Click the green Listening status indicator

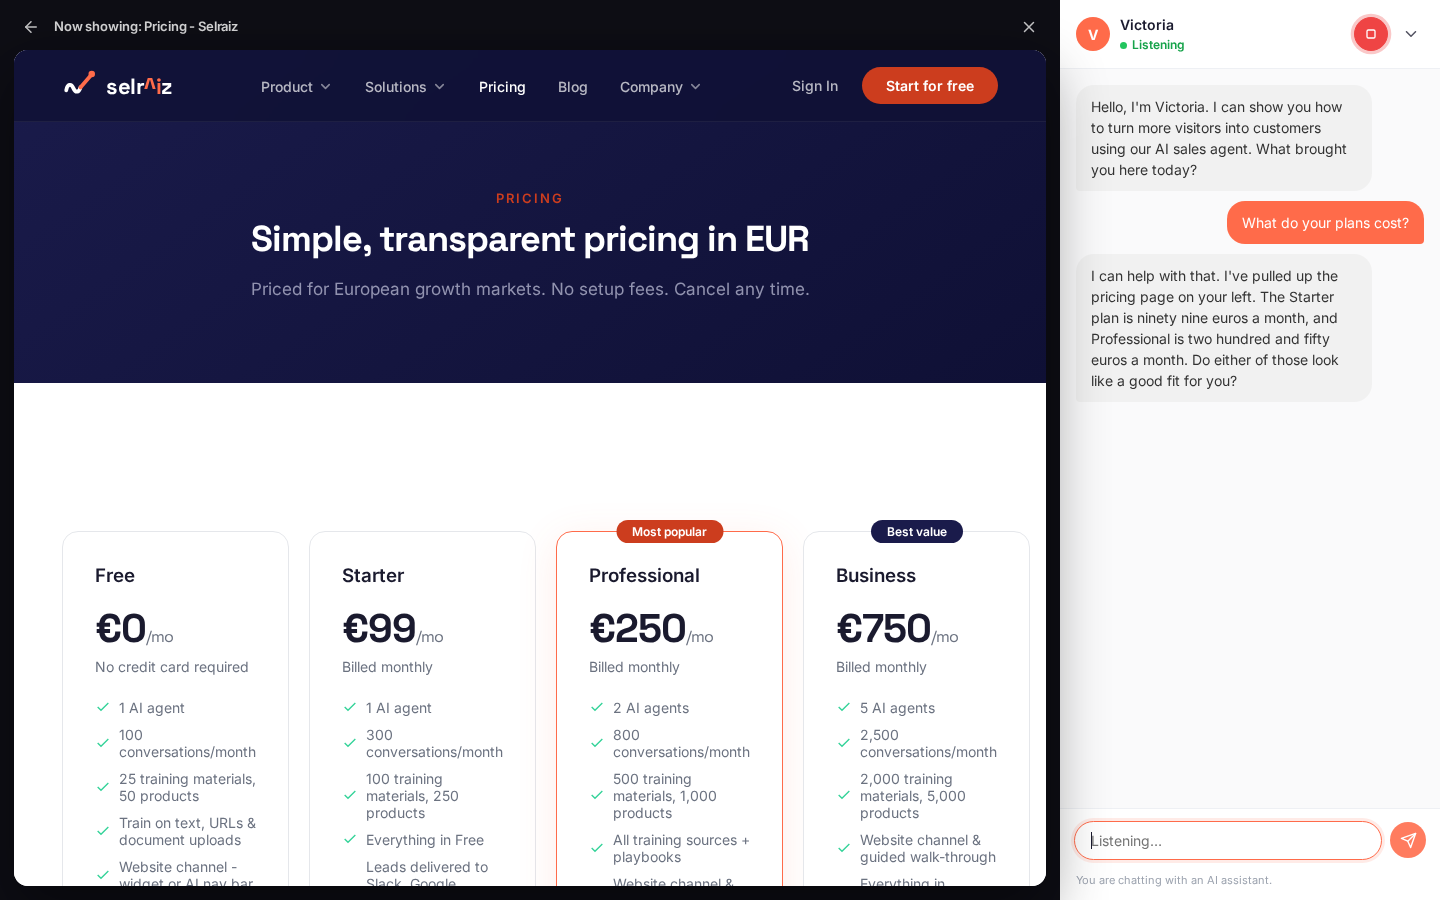click(x=1152, y=45)
